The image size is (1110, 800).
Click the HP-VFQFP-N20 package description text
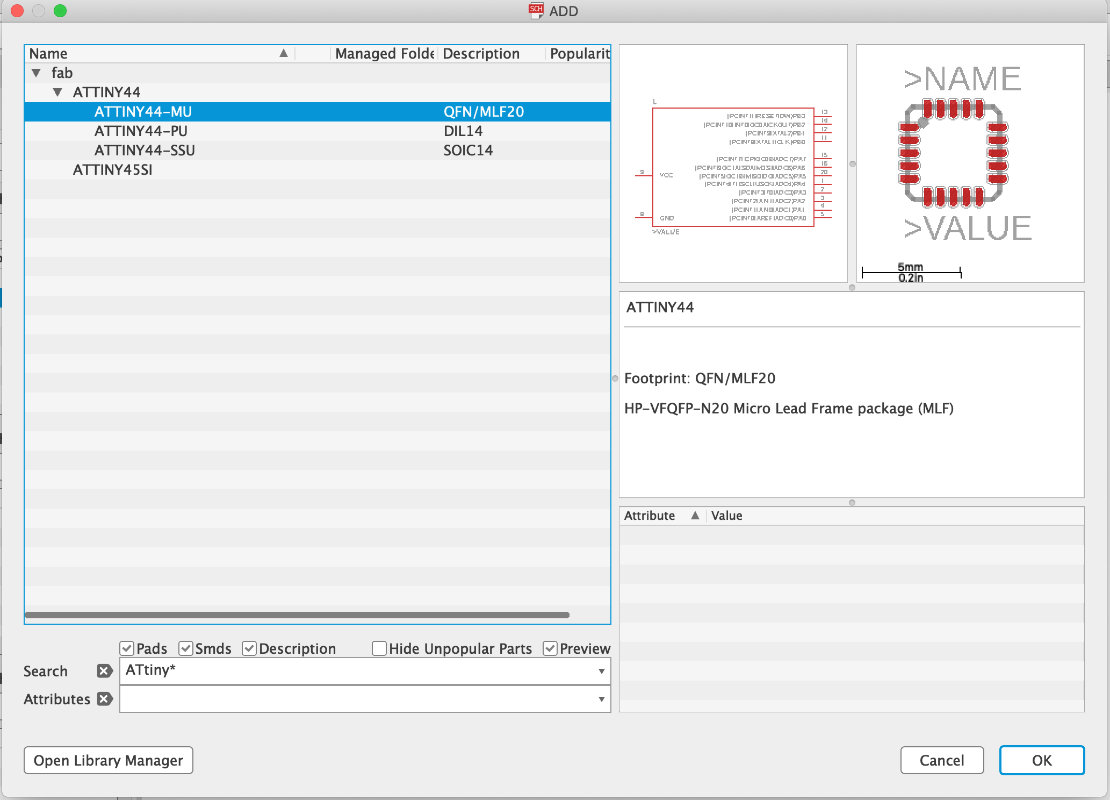(x=789, y=408)
